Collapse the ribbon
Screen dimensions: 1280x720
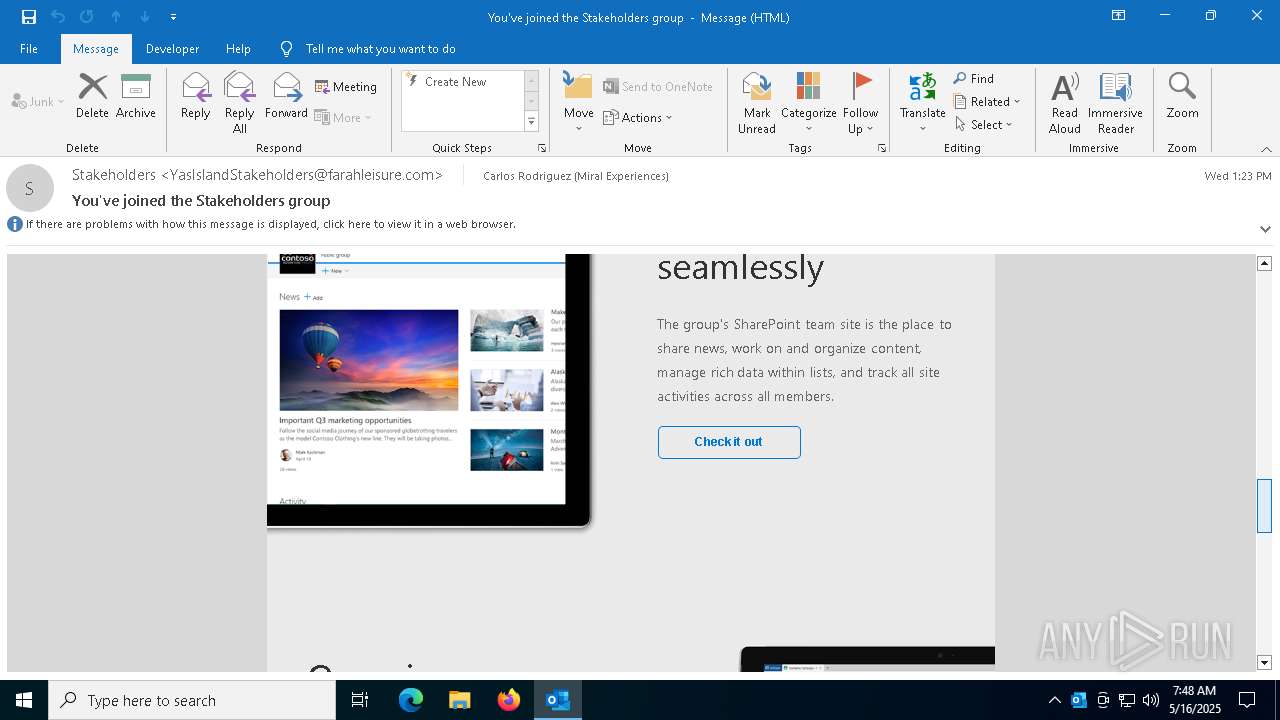point(1266,149)
